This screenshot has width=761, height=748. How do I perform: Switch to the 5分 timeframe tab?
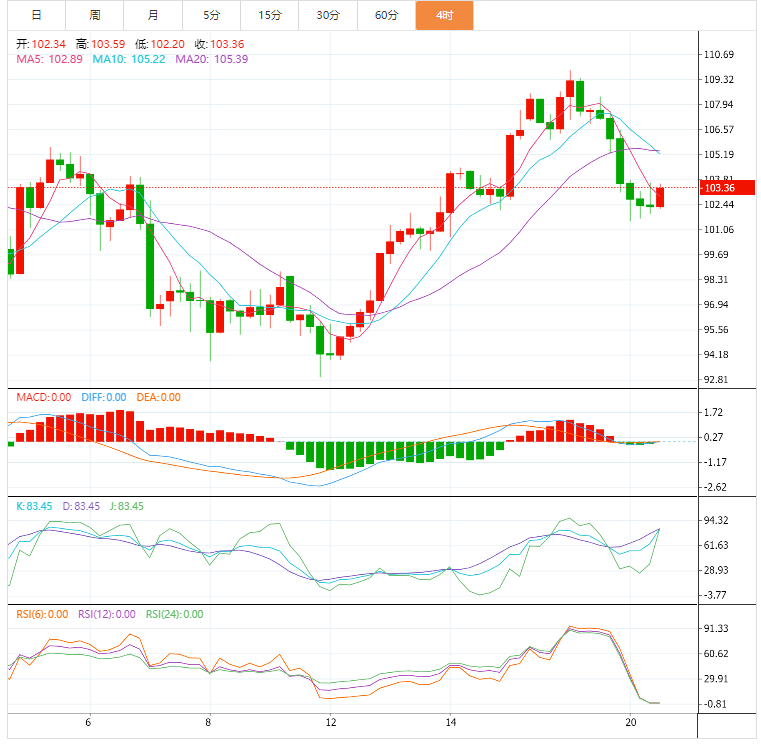(x=211, y=15)
